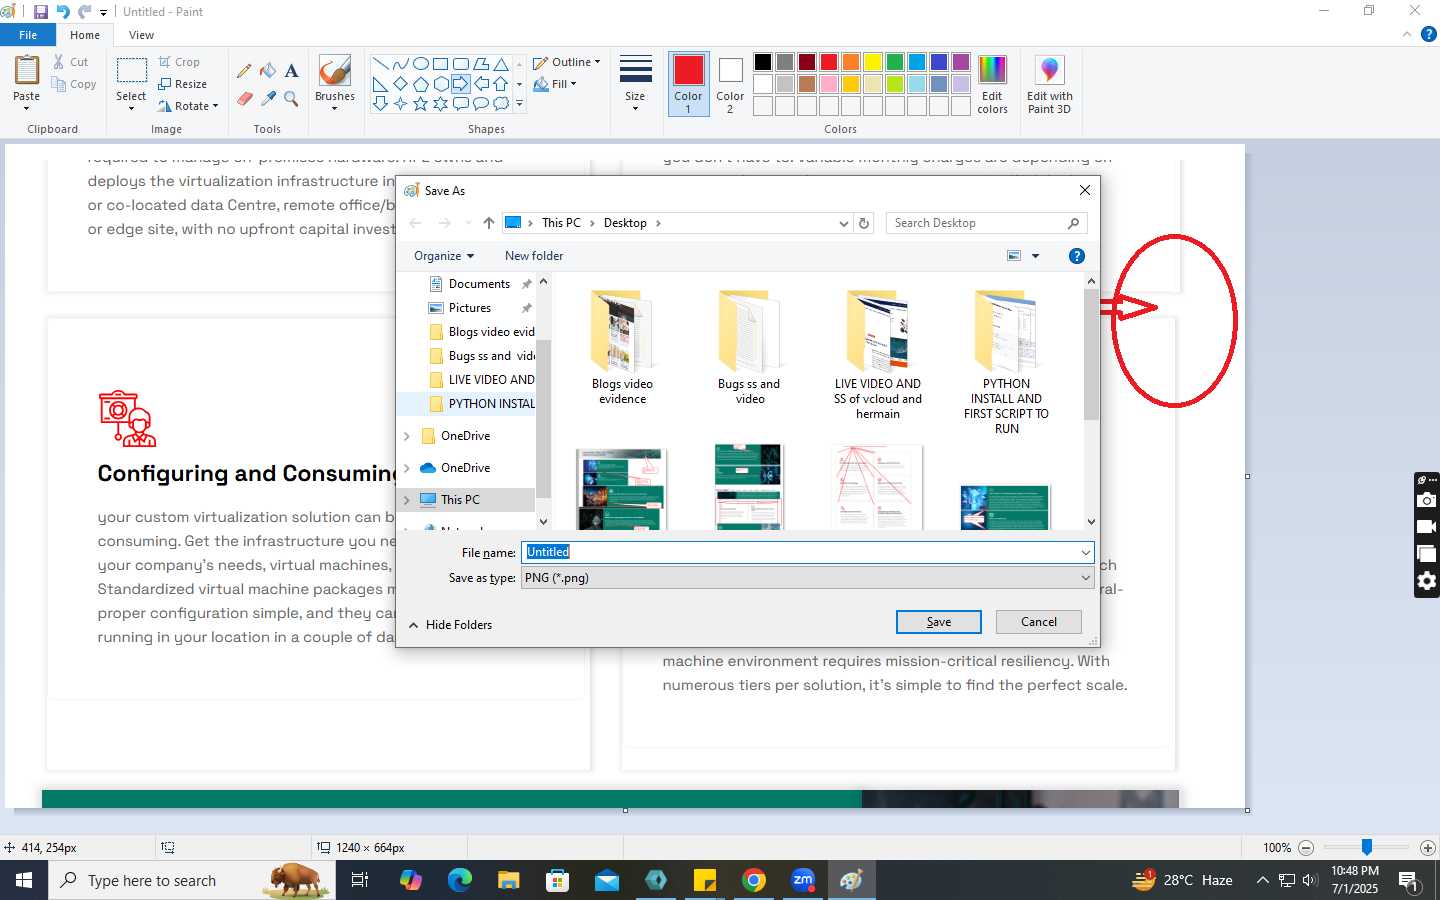Select the Color picker eyedropper tool
1440x900 pixels.
click(x=268, y=98)
